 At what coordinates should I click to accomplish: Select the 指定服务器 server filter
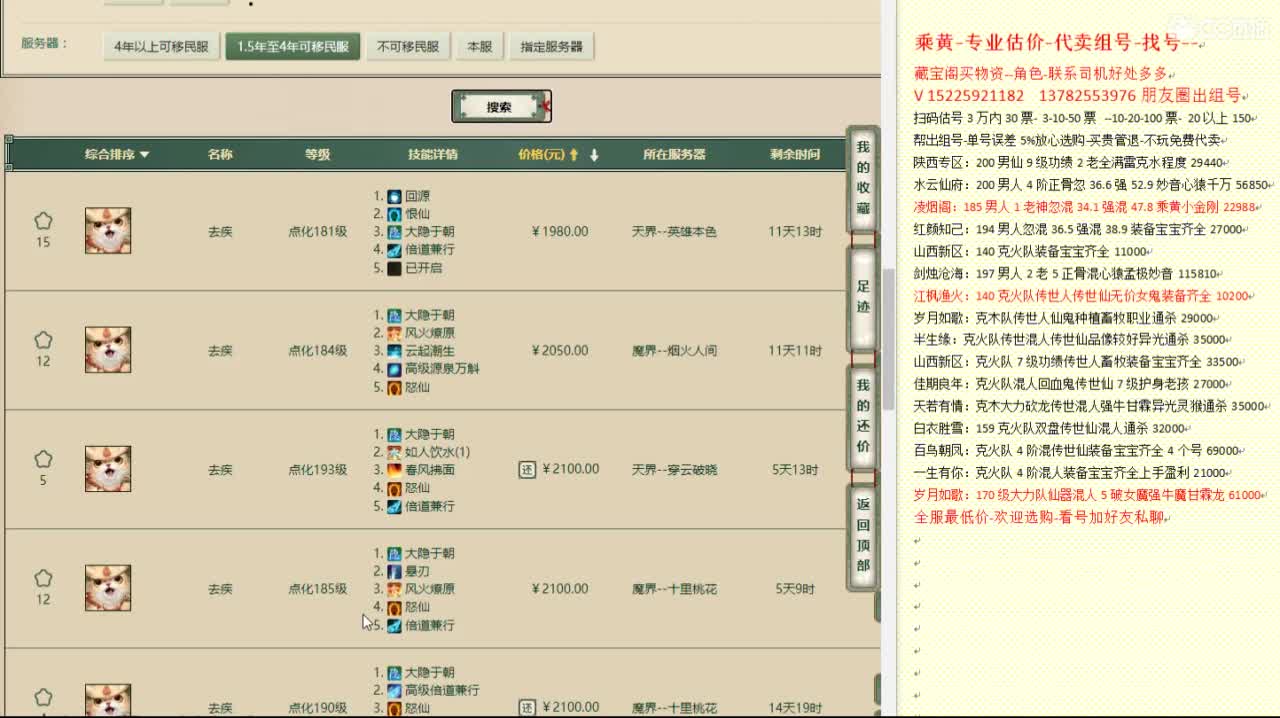click(x=551, y=46)
